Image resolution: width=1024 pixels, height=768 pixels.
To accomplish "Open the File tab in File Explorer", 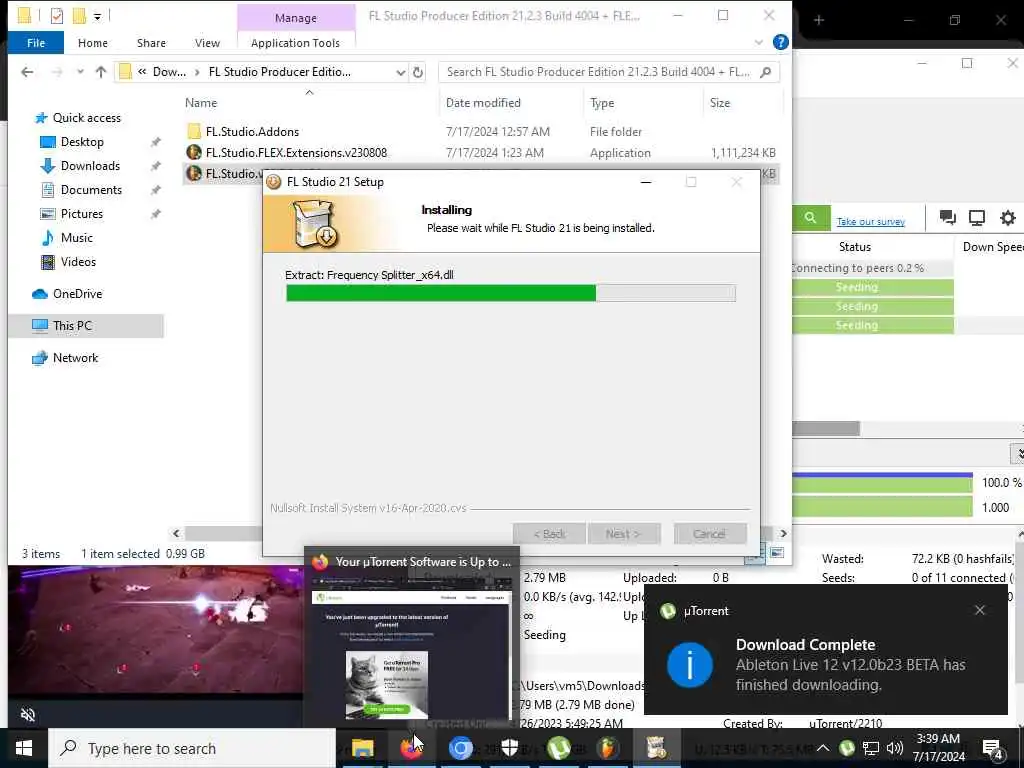I will coord(36,43).
